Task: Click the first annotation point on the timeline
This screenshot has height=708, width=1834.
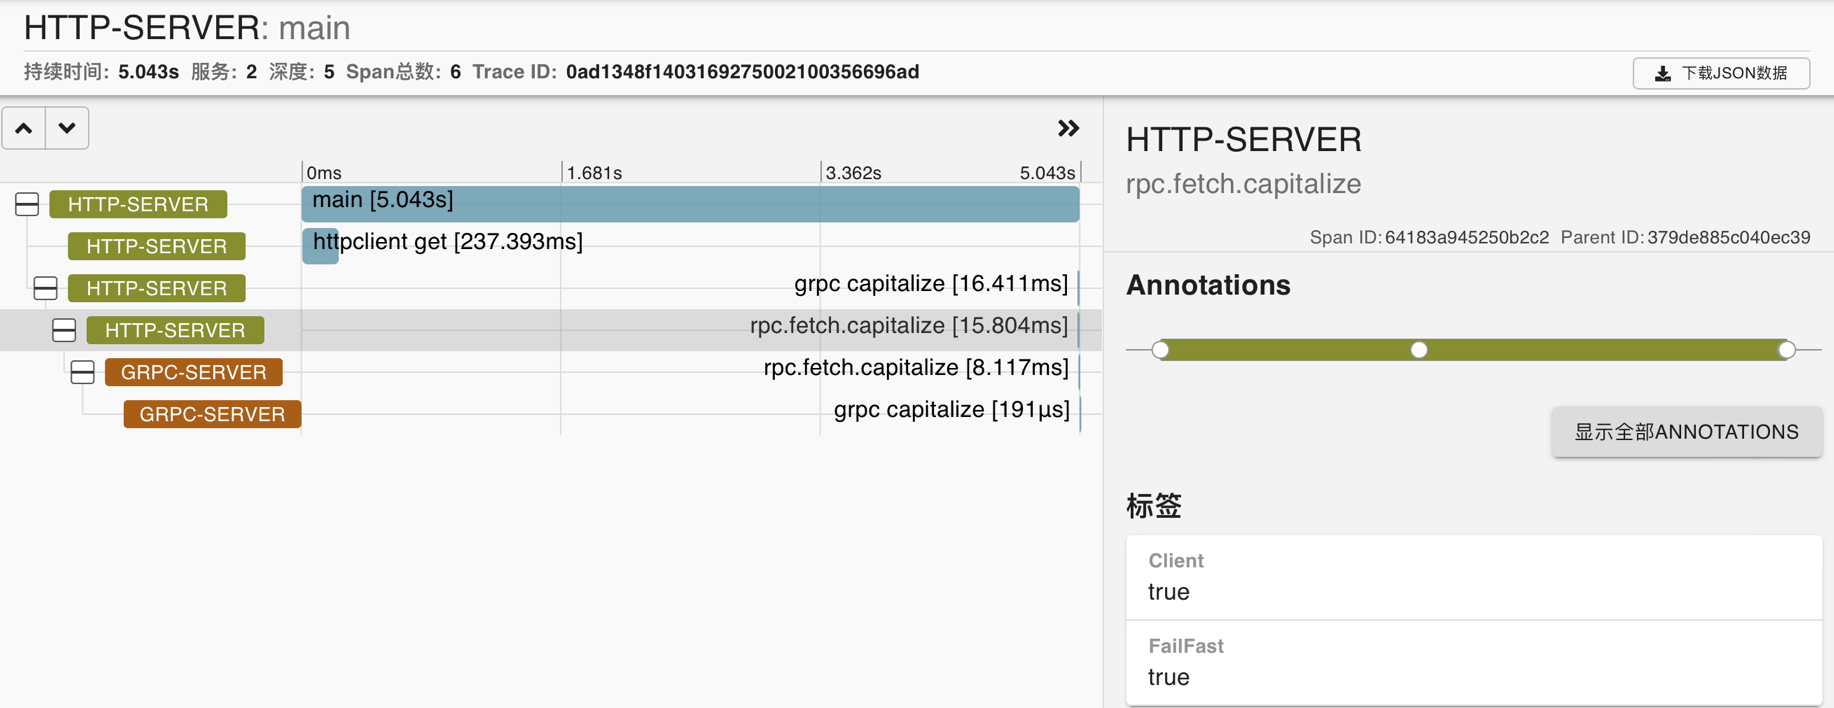Action: coord(1160,350)
